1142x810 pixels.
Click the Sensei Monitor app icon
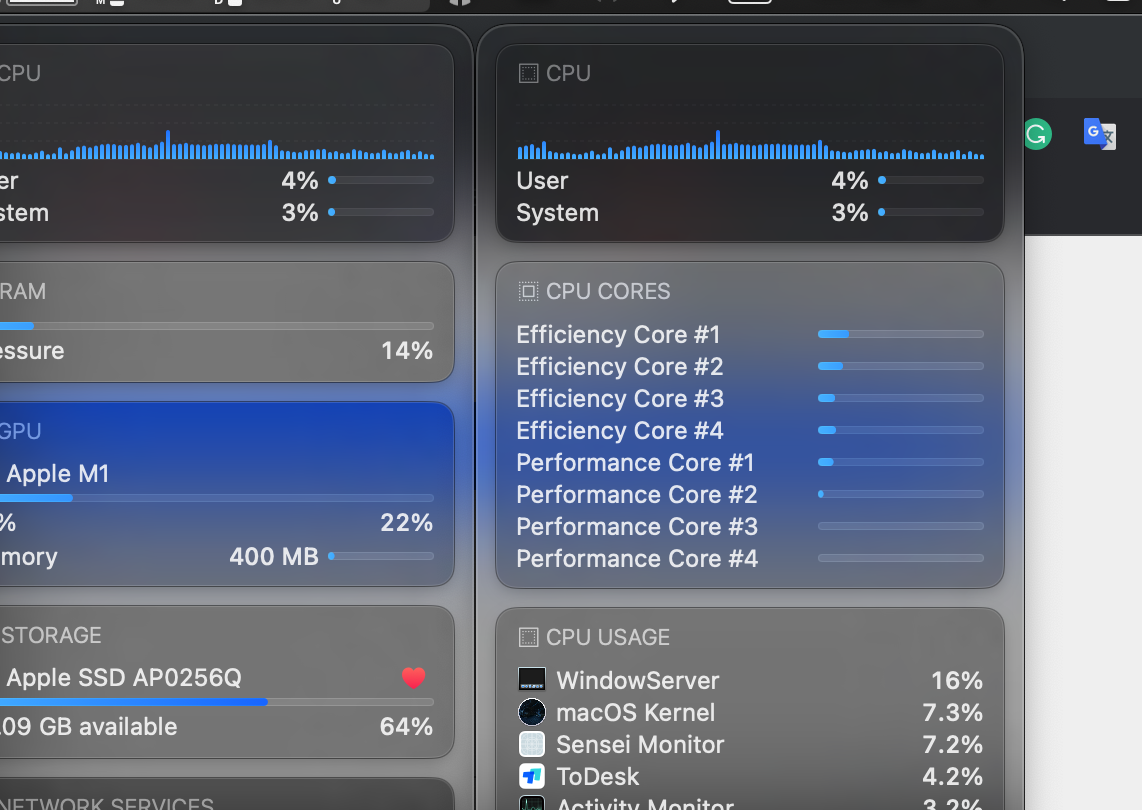[532, 744]
